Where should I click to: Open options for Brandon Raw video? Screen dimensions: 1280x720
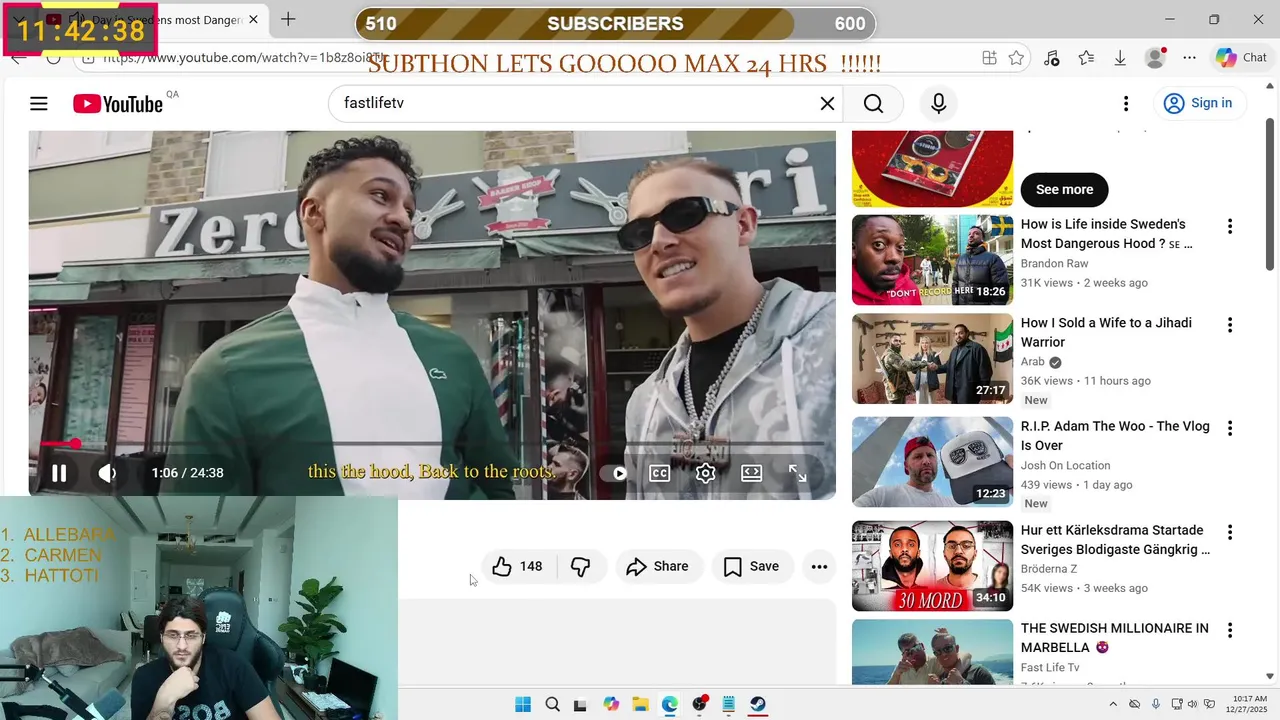point(1230,227)
